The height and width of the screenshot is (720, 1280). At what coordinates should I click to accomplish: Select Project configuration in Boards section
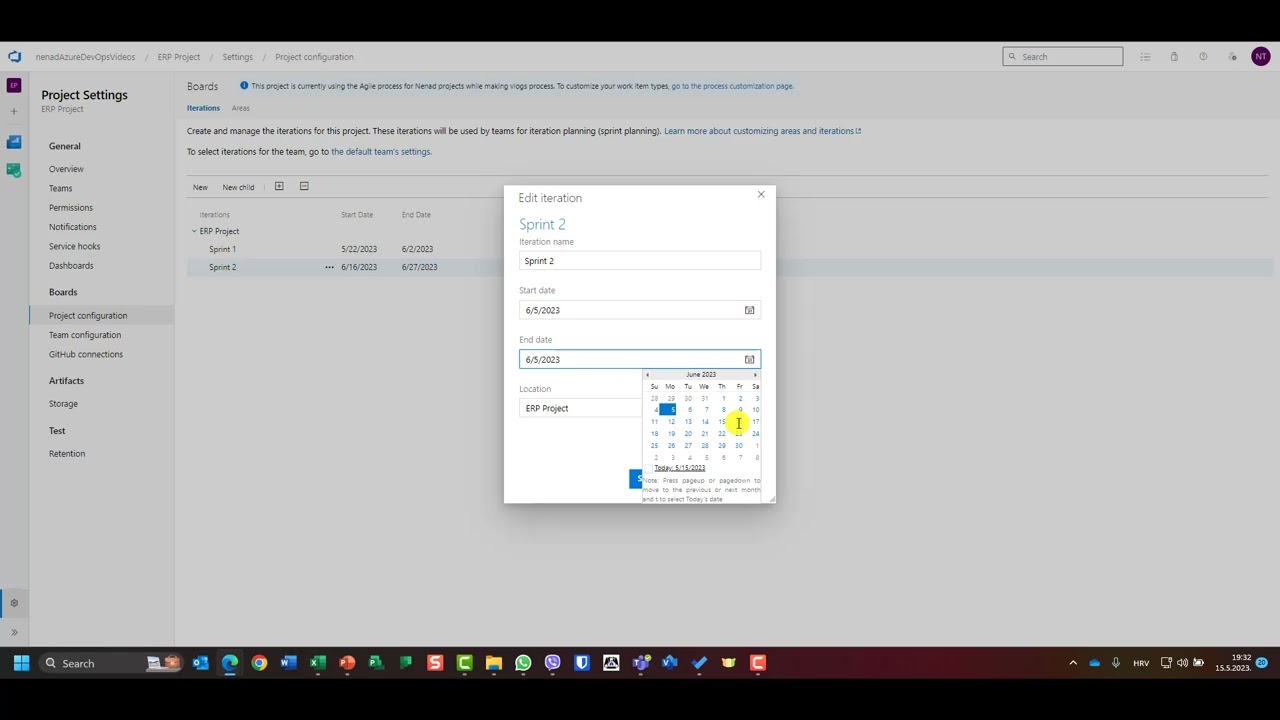88,316
